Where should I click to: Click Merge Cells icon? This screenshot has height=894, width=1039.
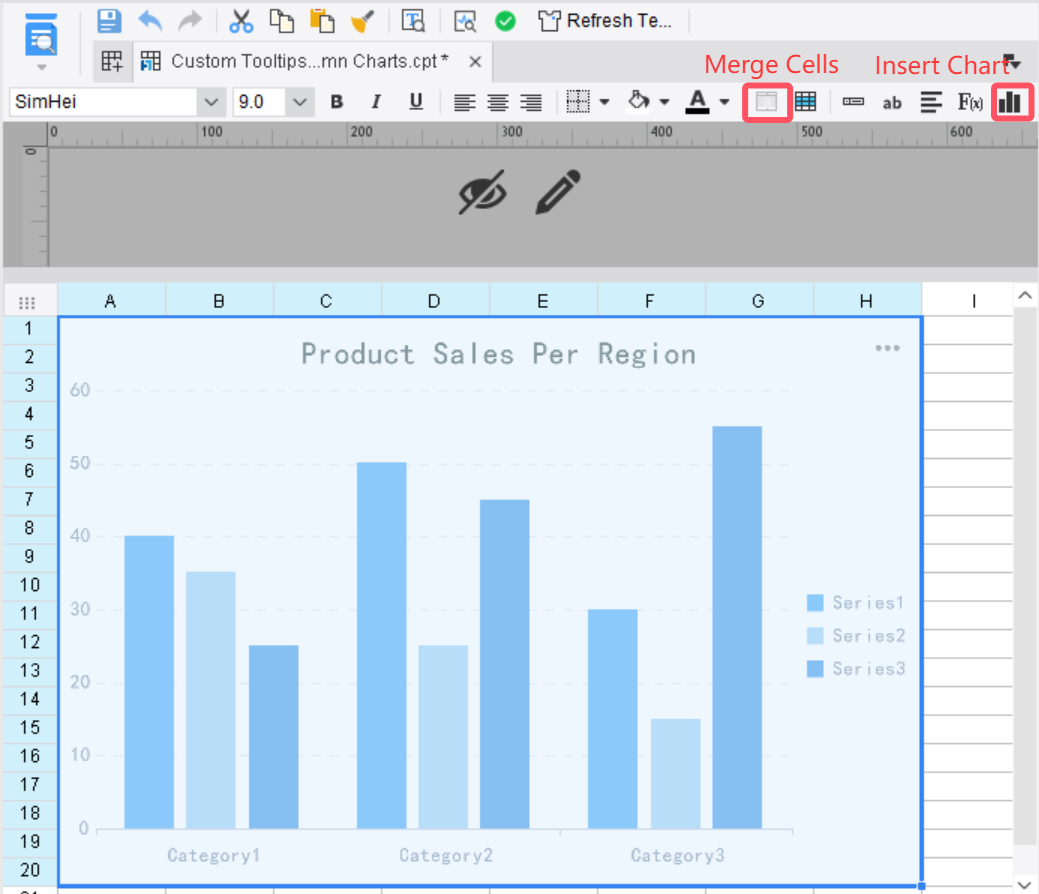pyautogui.click(x=767, y=102)
